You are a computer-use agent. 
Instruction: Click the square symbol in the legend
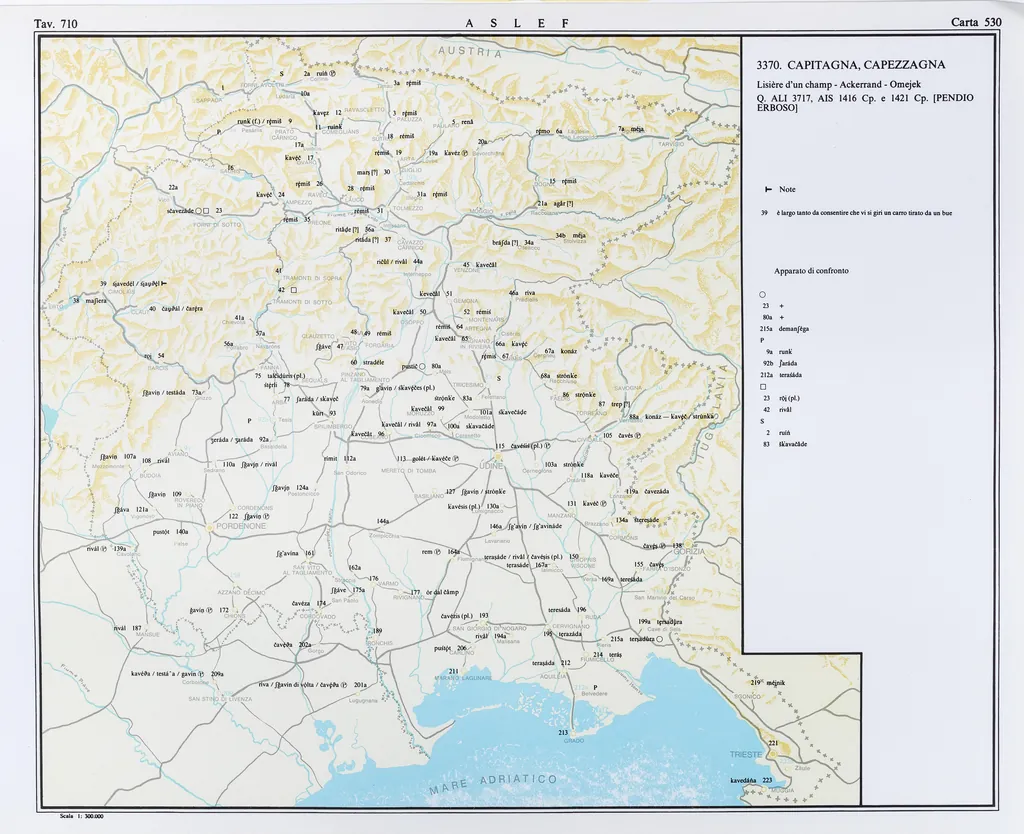pos(762,386)
